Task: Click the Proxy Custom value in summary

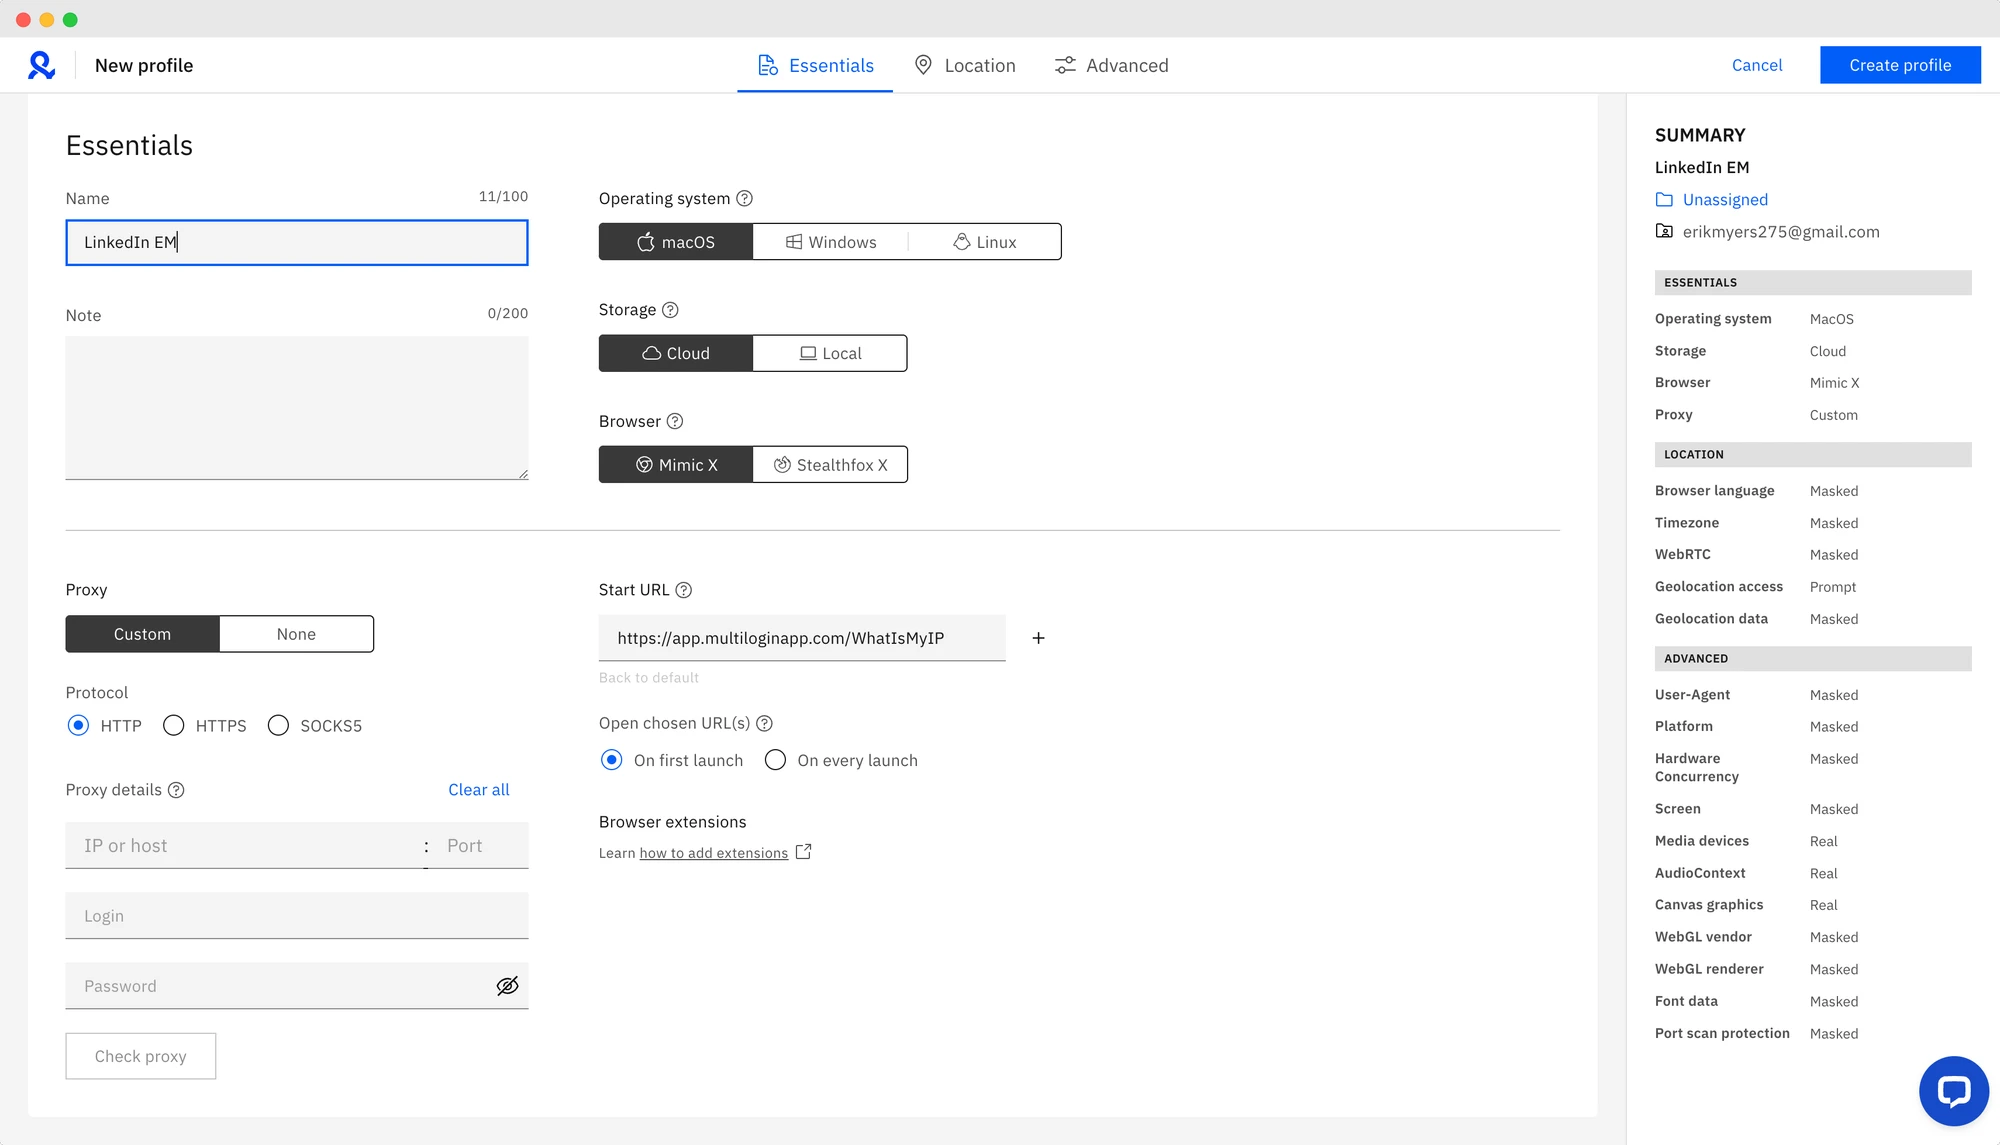Action: [x=1834, y=415]
